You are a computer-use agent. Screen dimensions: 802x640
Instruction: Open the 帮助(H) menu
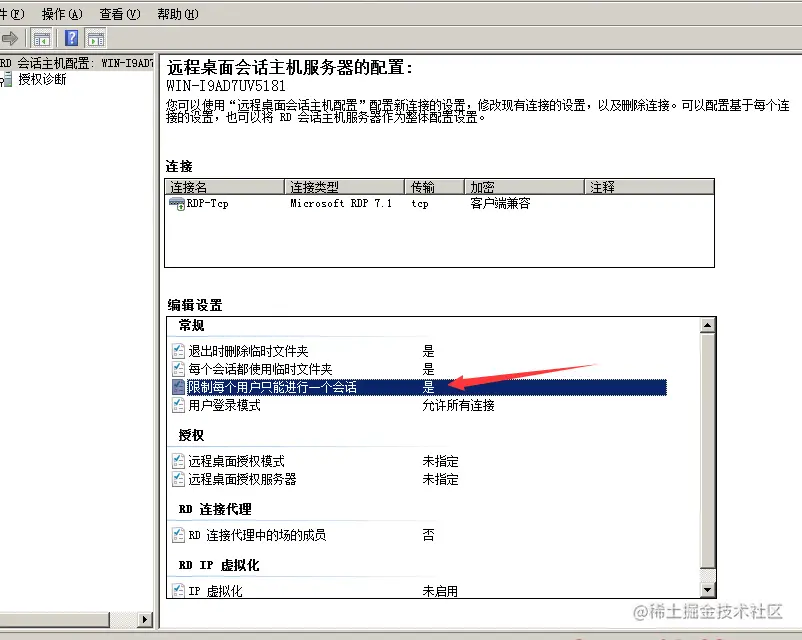tap(177, 14)
